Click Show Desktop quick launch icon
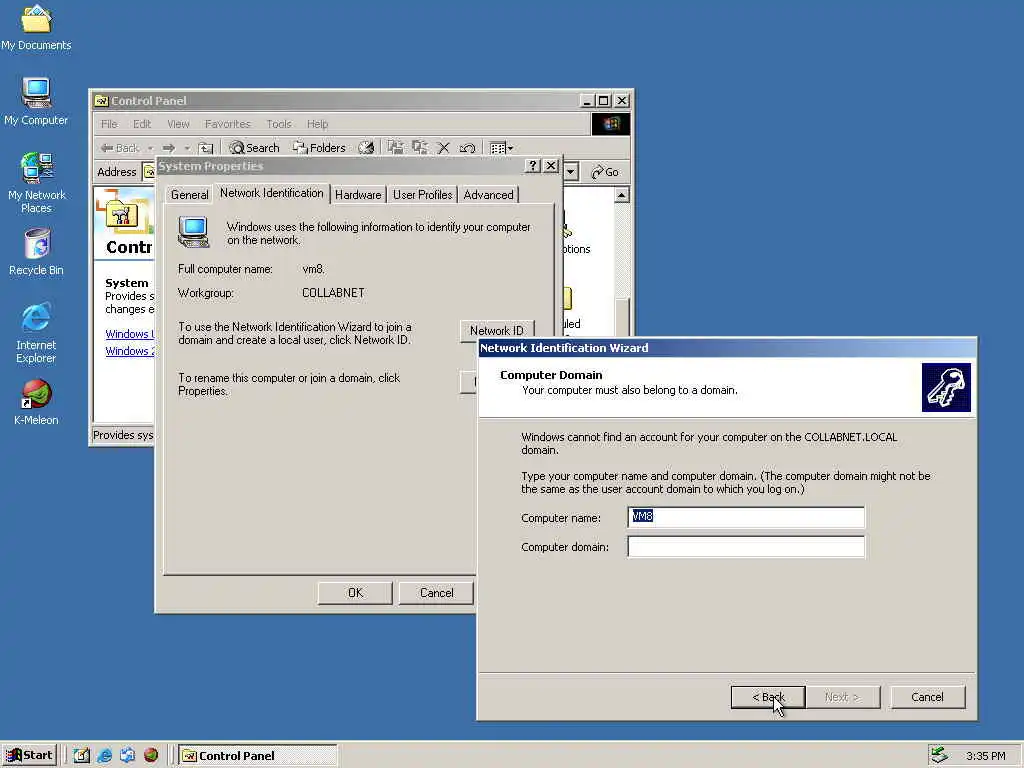The height and width of the screenshot is (768, 1024). (x=82, y=756)
